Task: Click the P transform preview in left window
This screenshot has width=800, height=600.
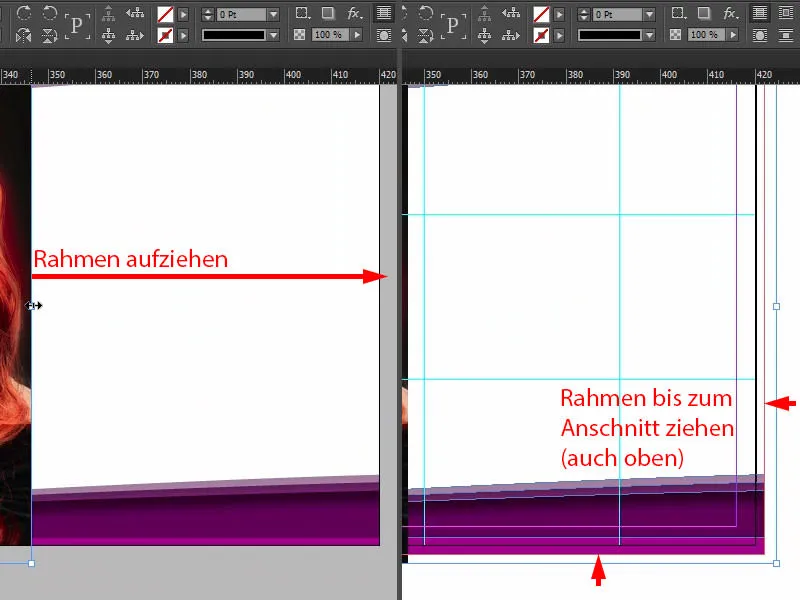Action: (78, 25)
